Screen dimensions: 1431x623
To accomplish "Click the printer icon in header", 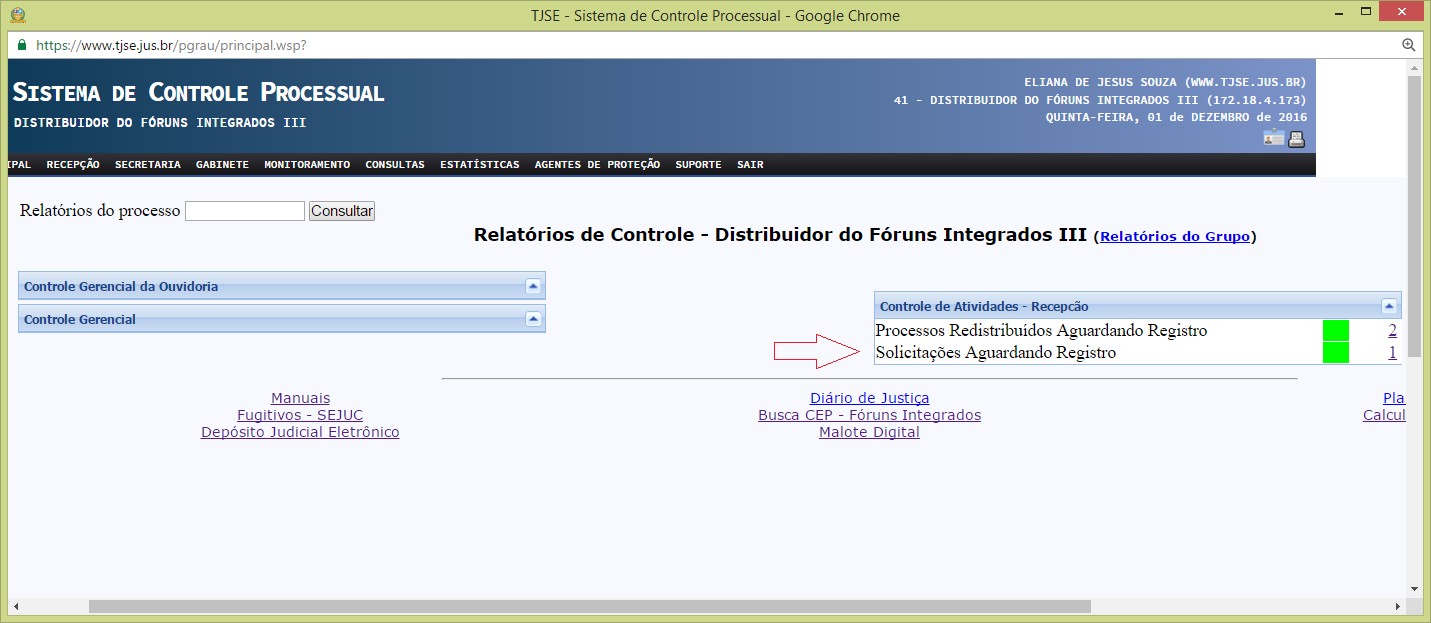I will 1296,139.
